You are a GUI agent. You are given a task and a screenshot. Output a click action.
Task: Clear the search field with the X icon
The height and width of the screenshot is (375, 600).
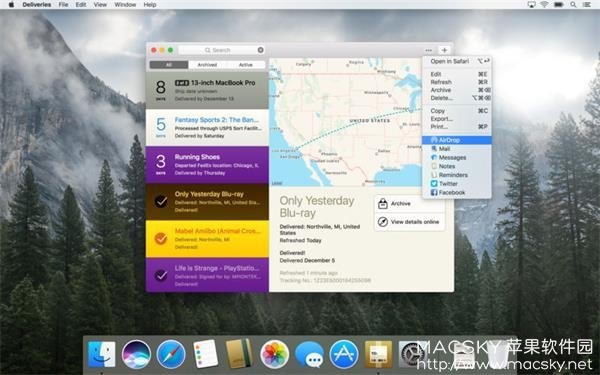(261, 50)
